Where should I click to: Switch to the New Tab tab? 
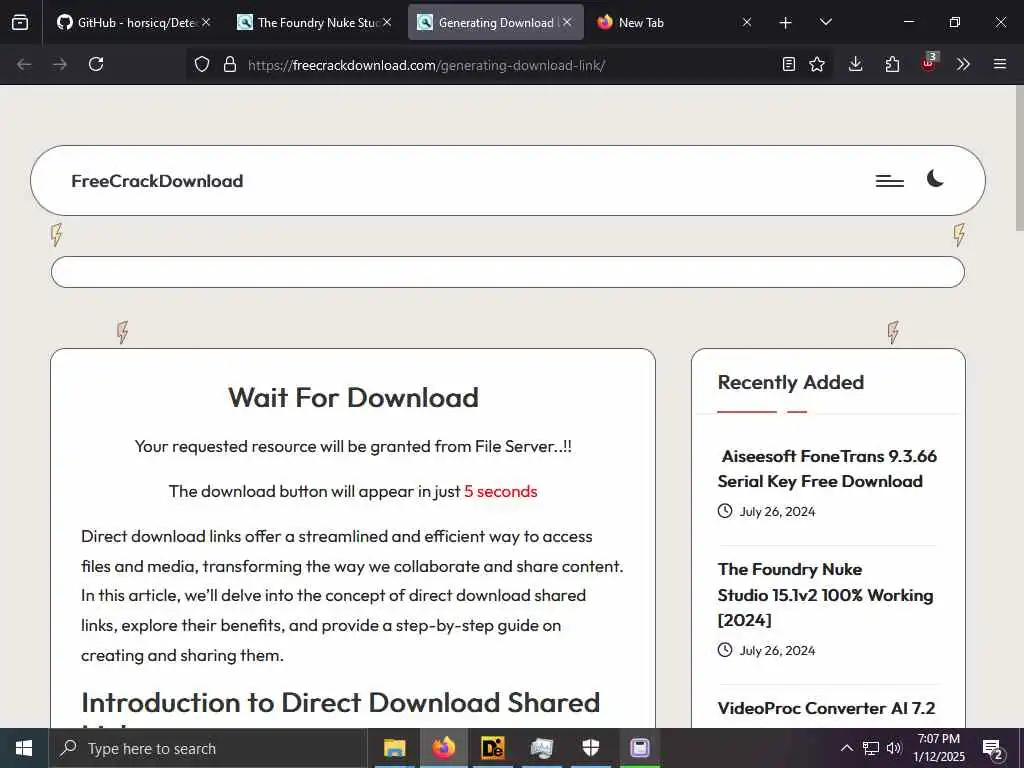click(675, 22)
